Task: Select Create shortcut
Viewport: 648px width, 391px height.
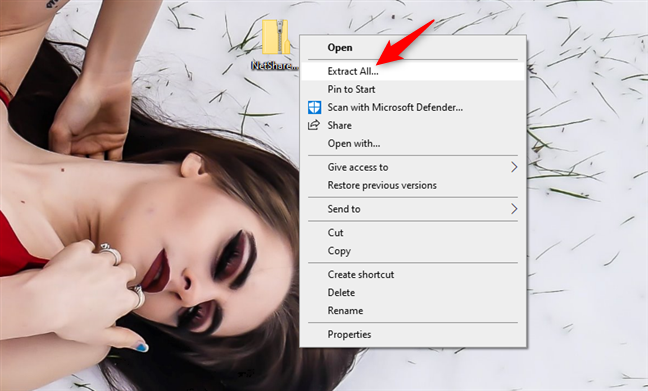Action: pos(413,274)
